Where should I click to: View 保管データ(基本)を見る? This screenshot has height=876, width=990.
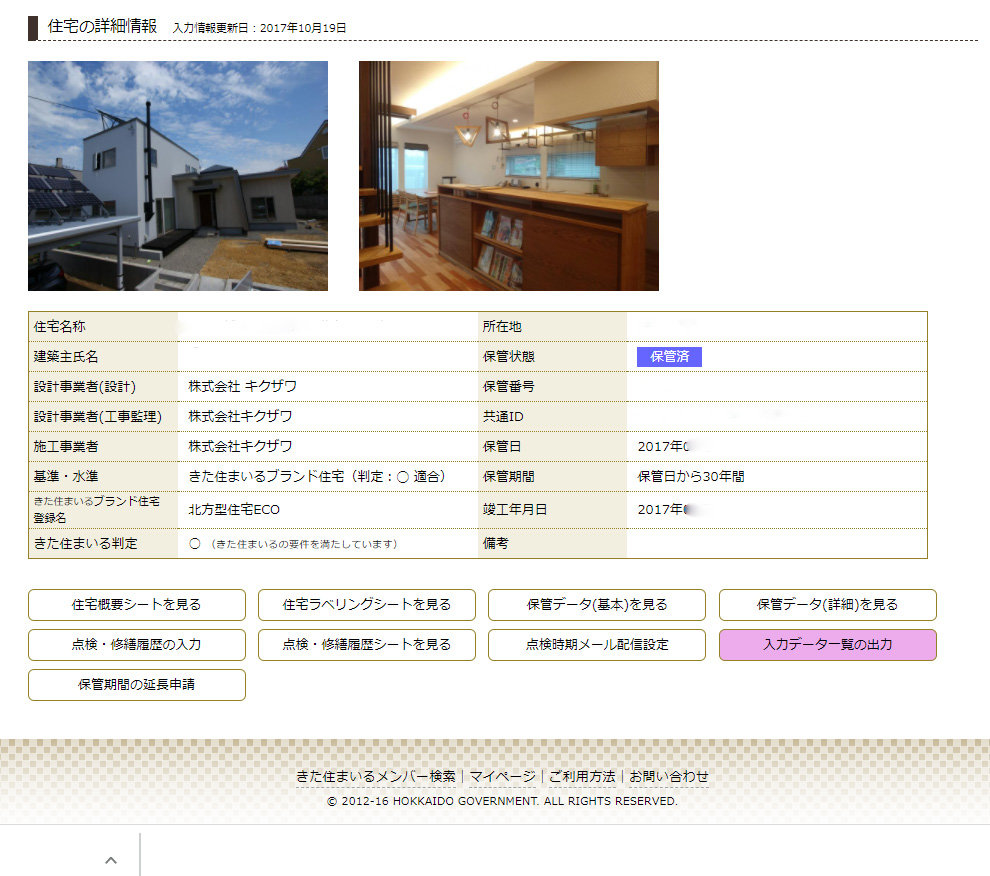597,604
